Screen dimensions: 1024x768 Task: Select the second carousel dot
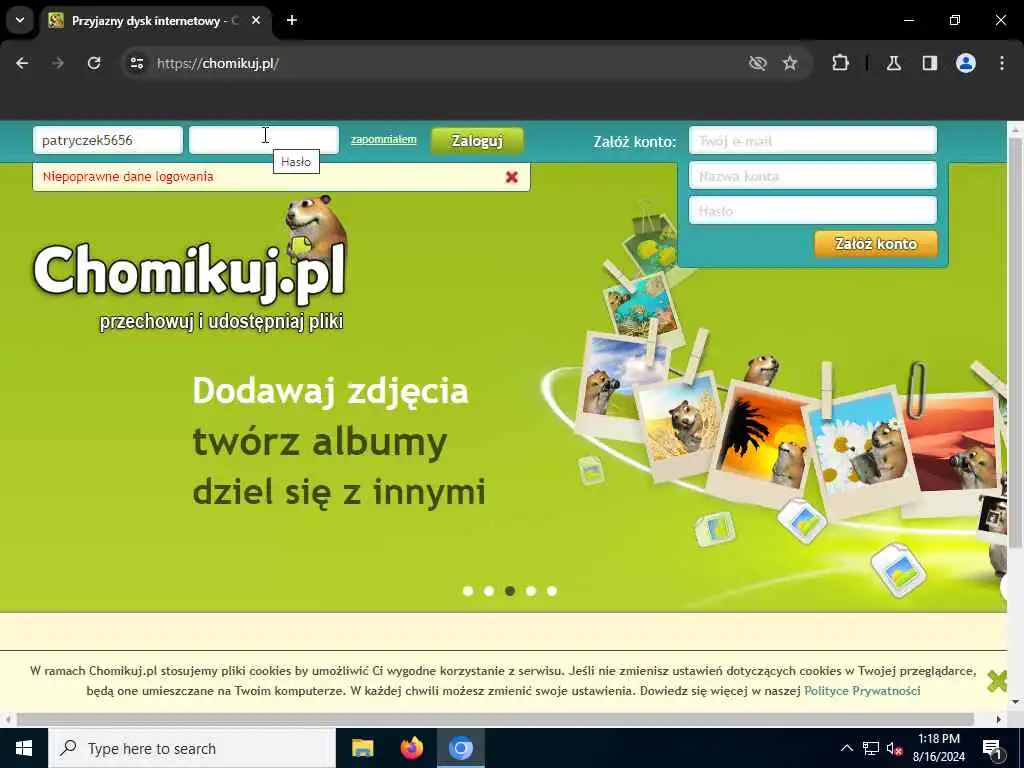[x=489, y=591]
